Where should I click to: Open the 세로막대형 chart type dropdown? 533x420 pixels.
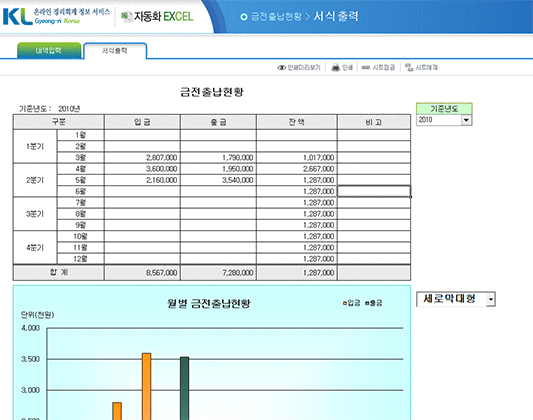(491, 299)
